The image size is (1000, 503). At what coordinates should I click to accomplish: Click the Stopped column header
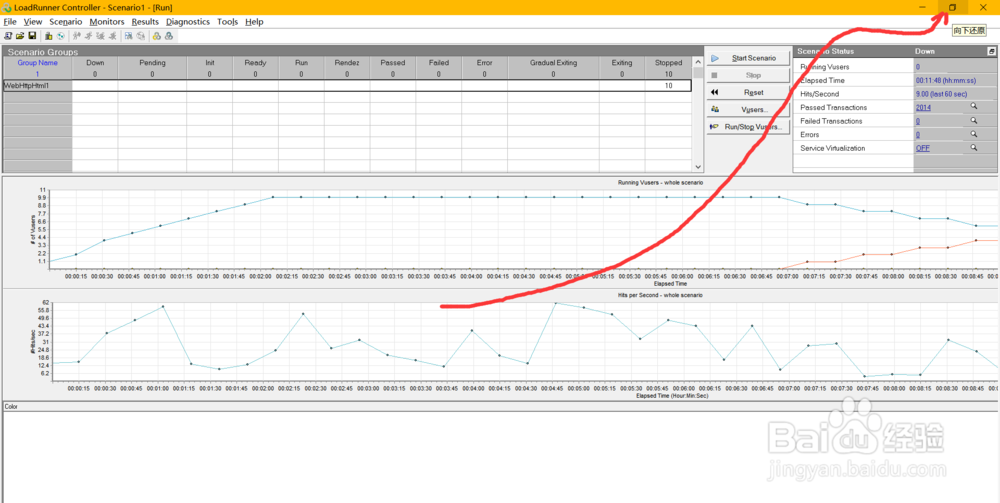[668, 63]
